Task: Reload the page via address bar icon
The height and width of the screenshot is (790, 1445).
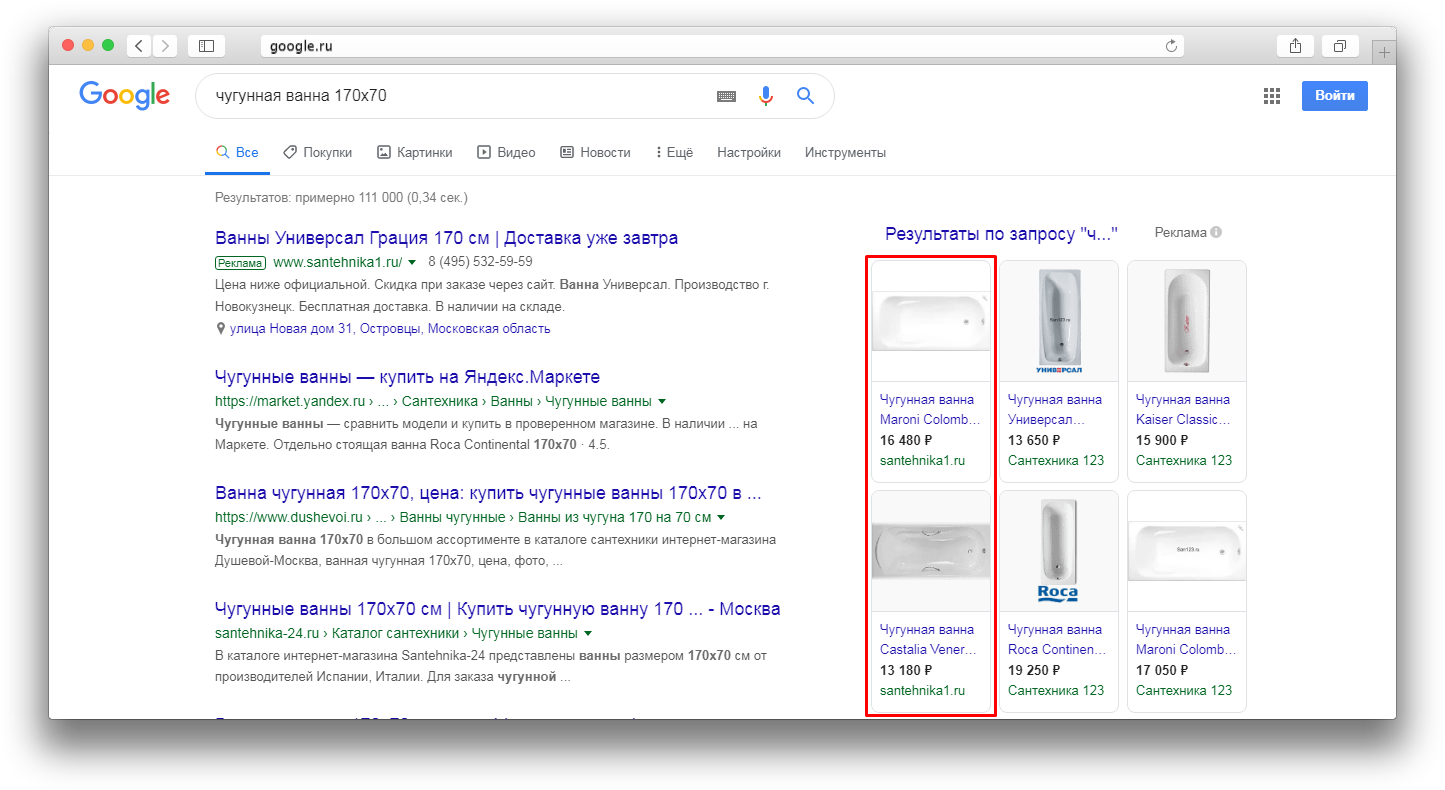Action: coord(1171,45)
